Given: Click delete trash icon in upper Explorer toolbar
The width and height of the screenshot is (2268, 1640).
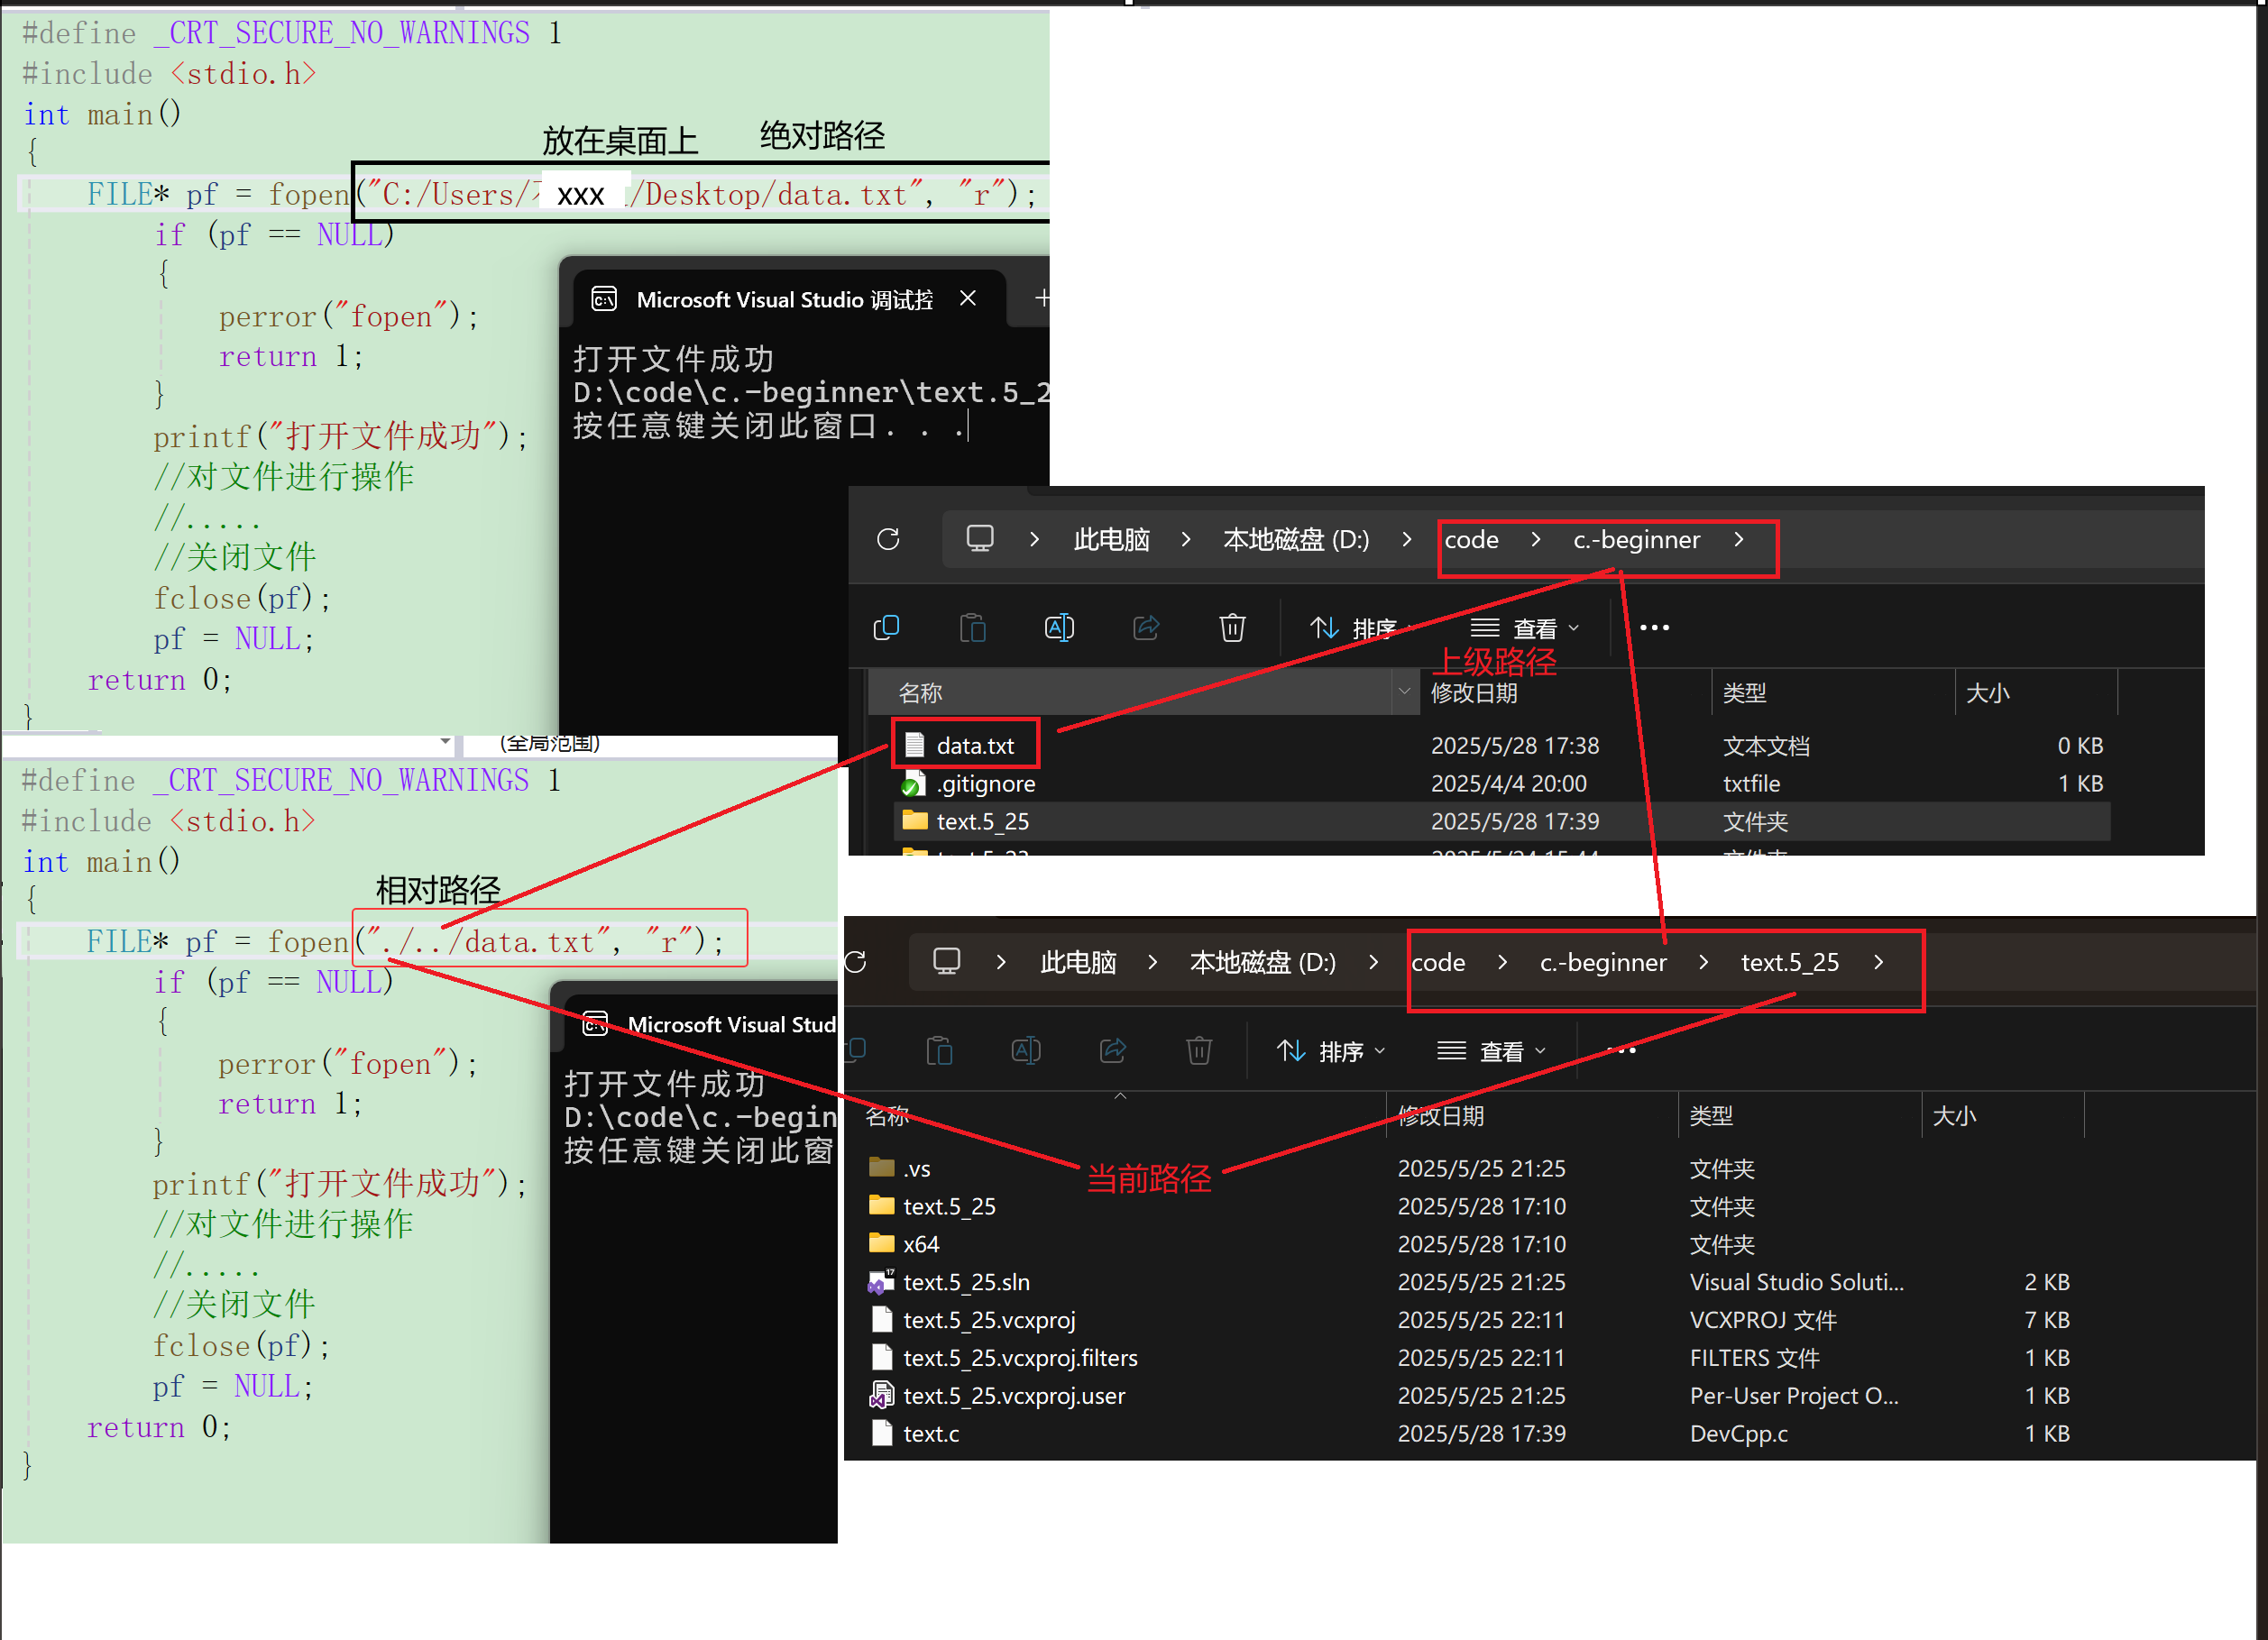Looking at the screenshot, I should 1232,628.
